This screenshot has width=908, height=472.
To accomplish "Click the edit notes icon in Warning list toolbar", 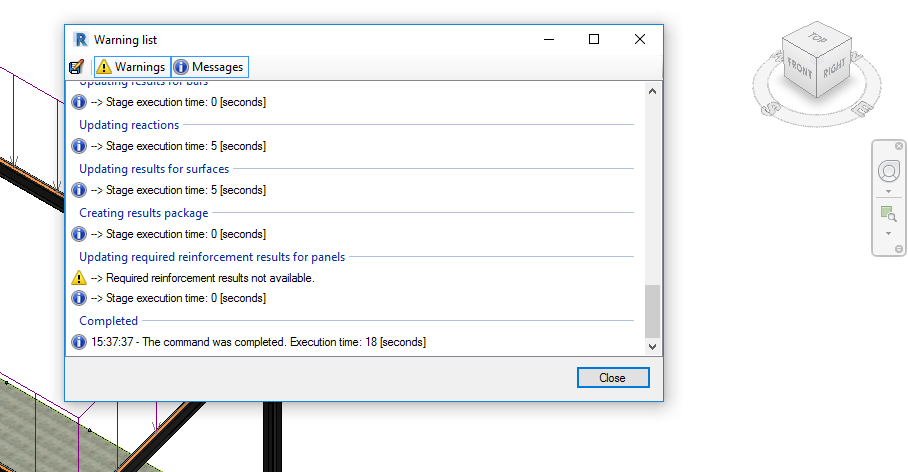I will (76, 67).
